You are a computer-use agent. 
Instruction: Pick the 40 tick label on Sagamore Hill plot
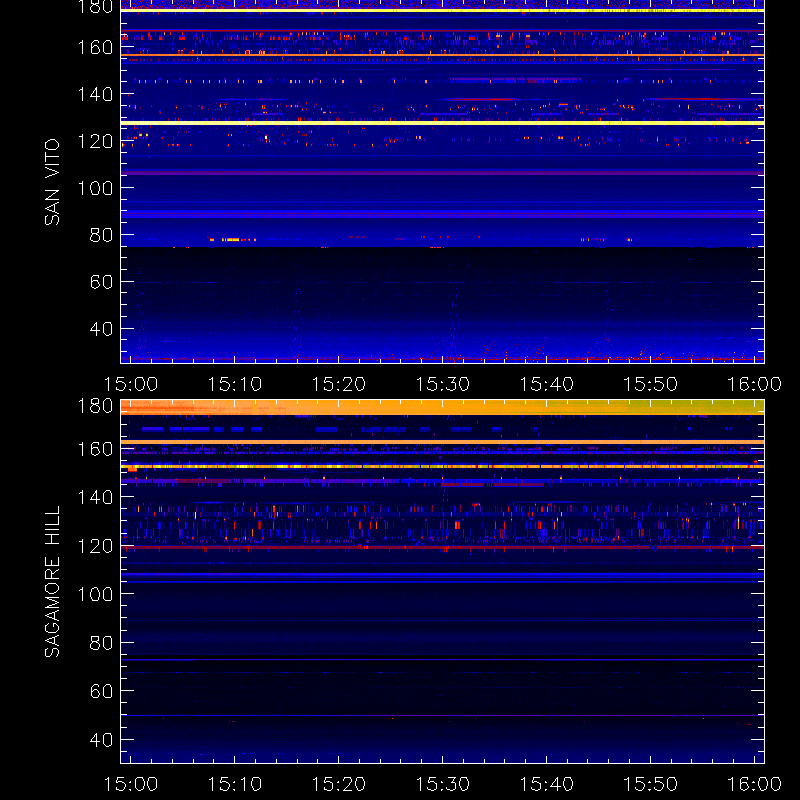101,740
